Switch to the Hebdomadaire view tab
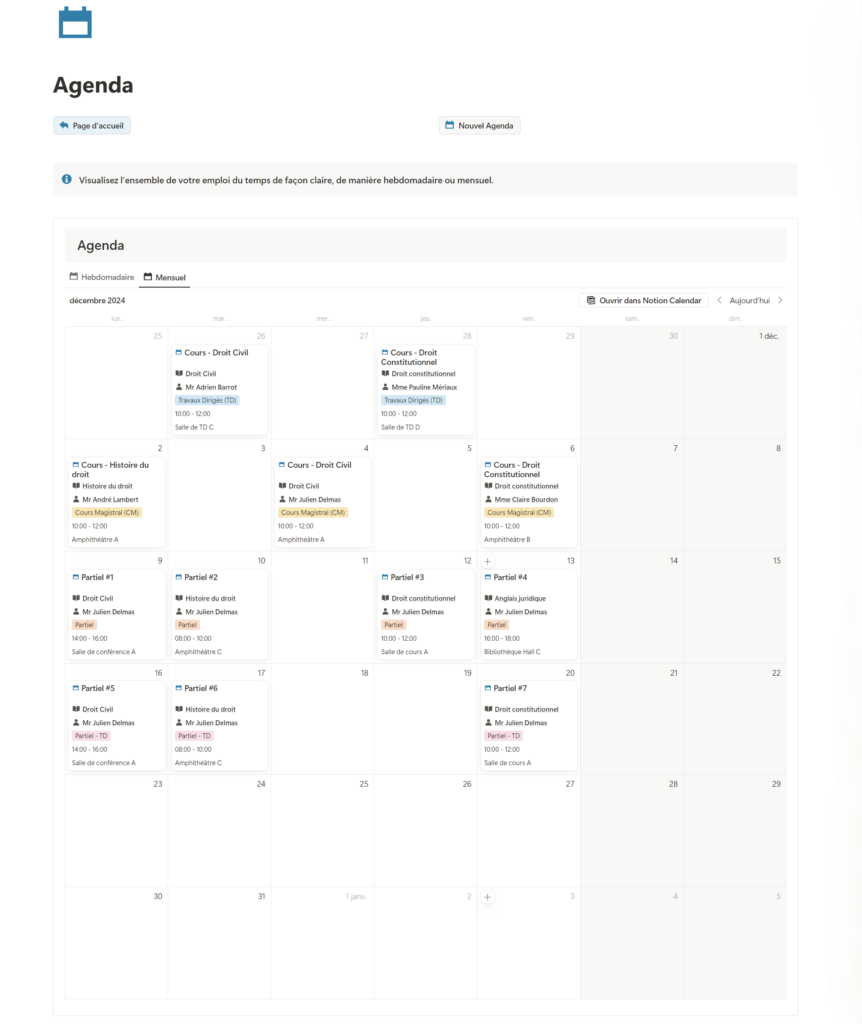The width and height of the screenshot is (862, 1024). 101,277
